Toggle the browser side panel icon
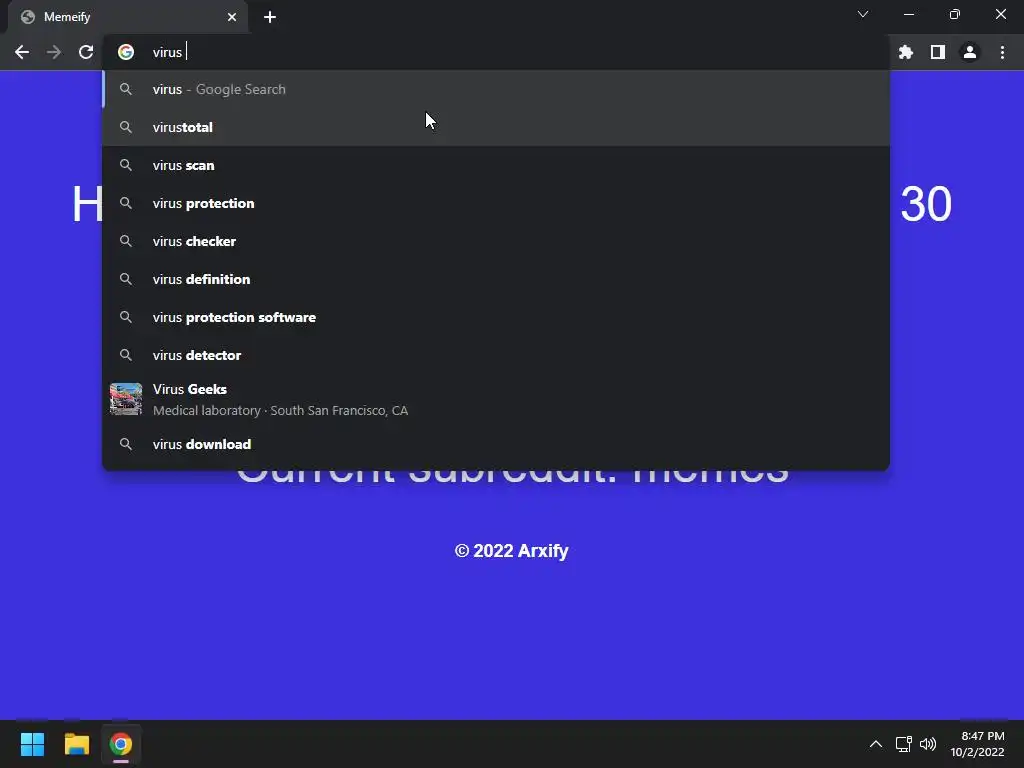The height and width of the screenshot is (768, 1024). pyautogui.click(x=938, y=52)
